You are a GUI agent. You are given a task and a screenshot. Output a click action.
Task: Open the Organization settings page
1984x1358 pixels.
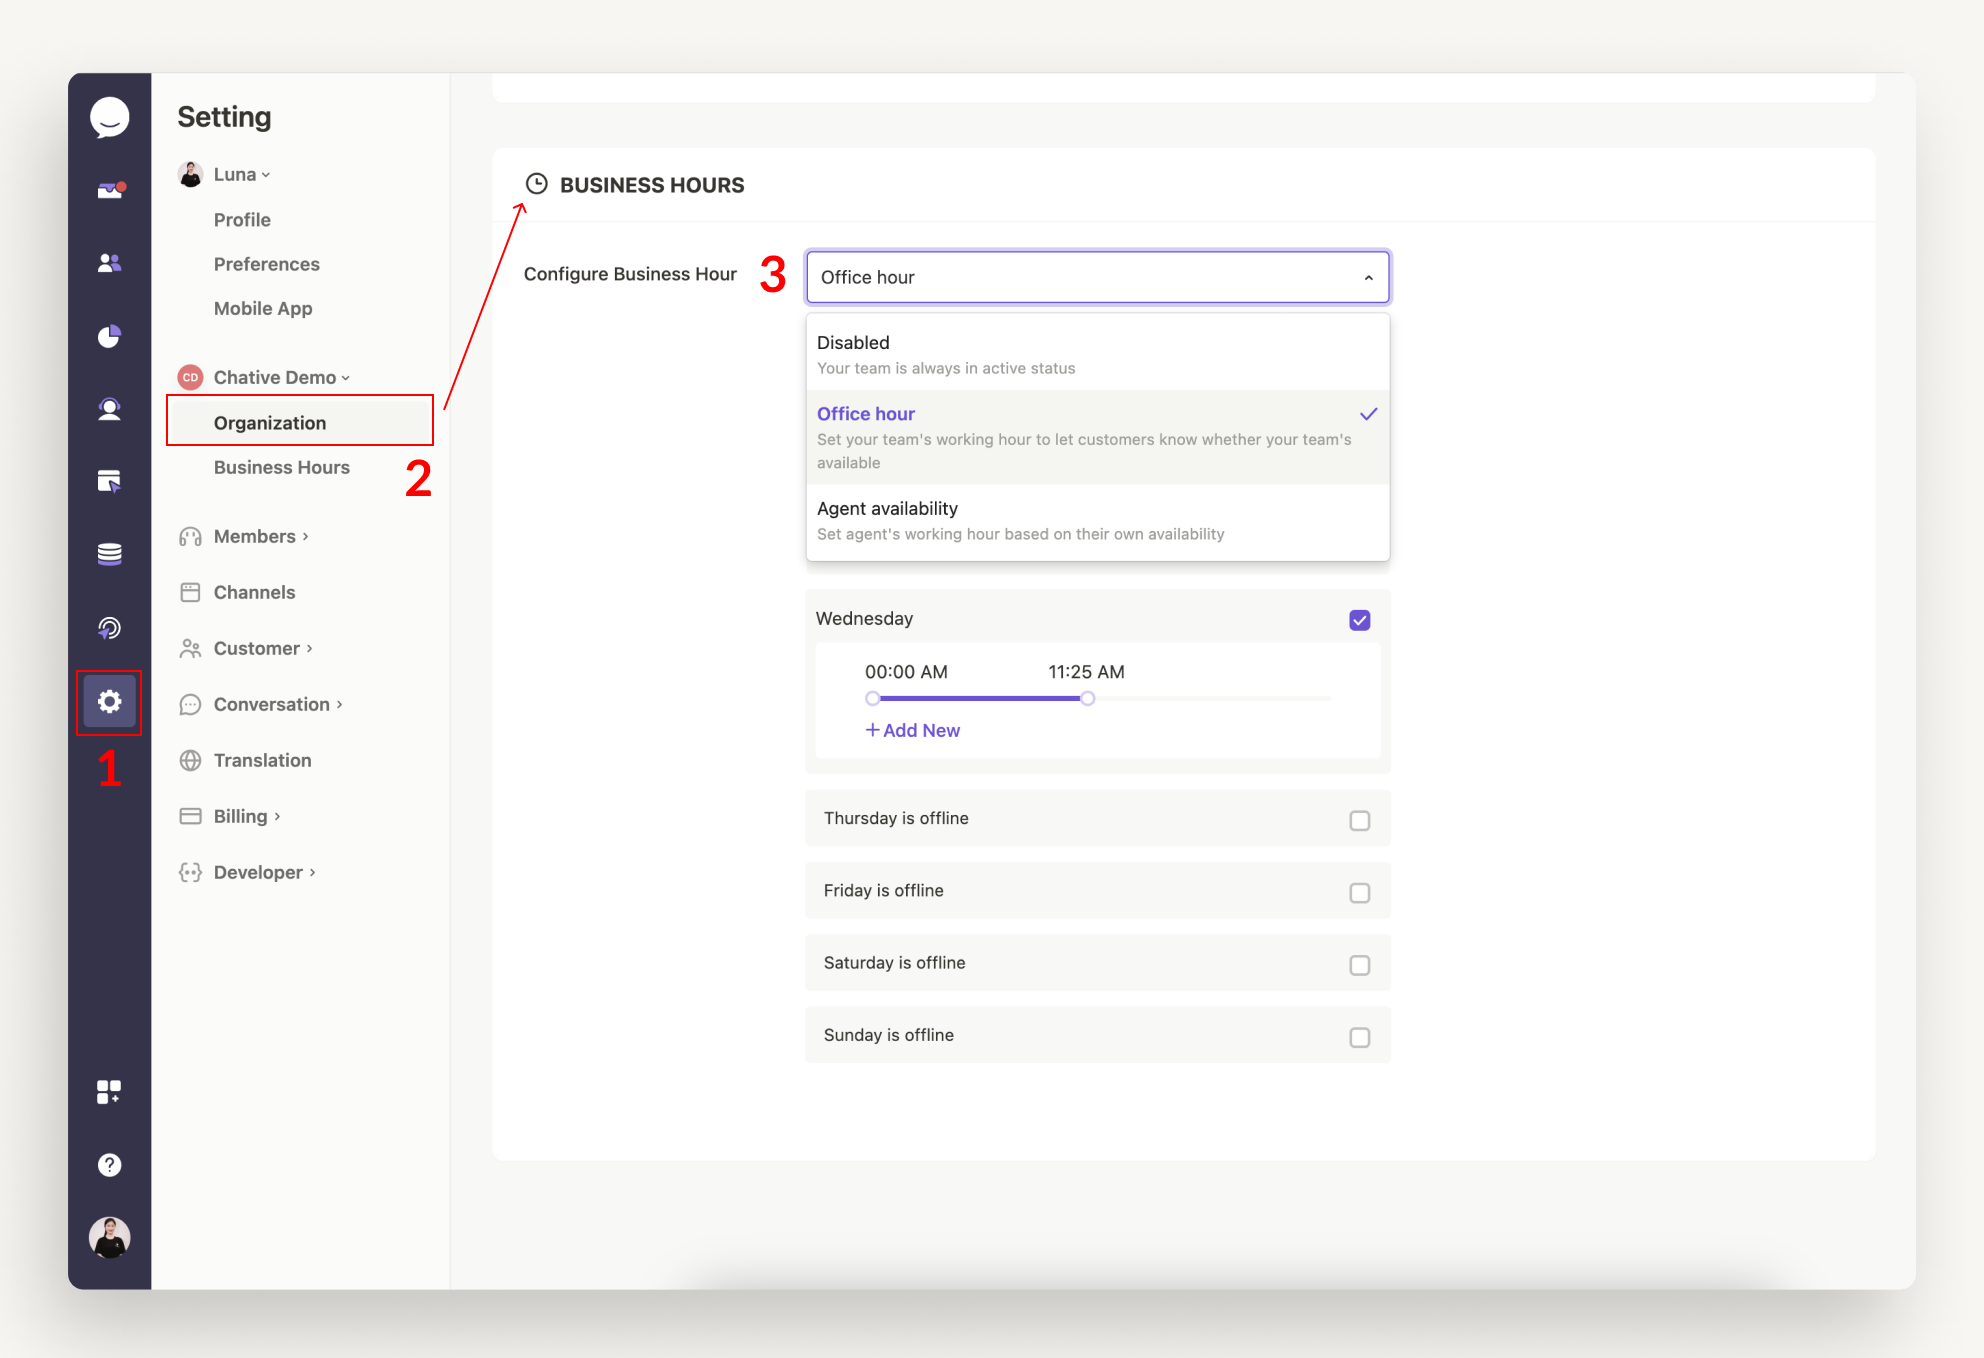(269, 422)
